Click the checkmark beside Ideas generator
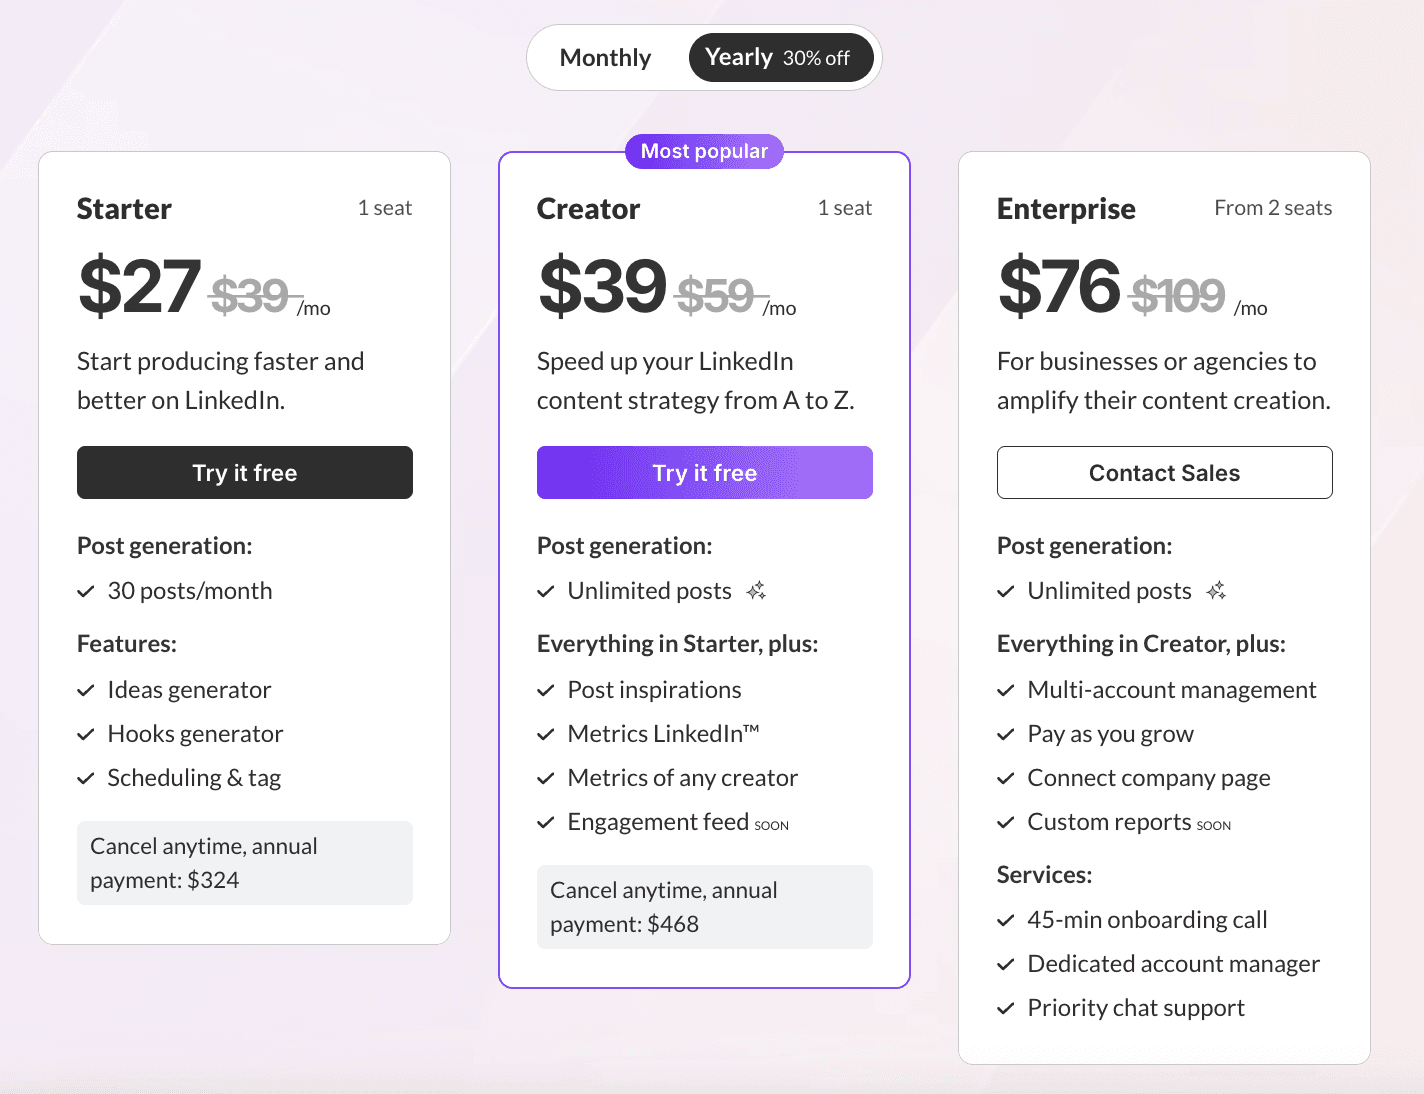1424x1094 pixels. tap(86, 691)
